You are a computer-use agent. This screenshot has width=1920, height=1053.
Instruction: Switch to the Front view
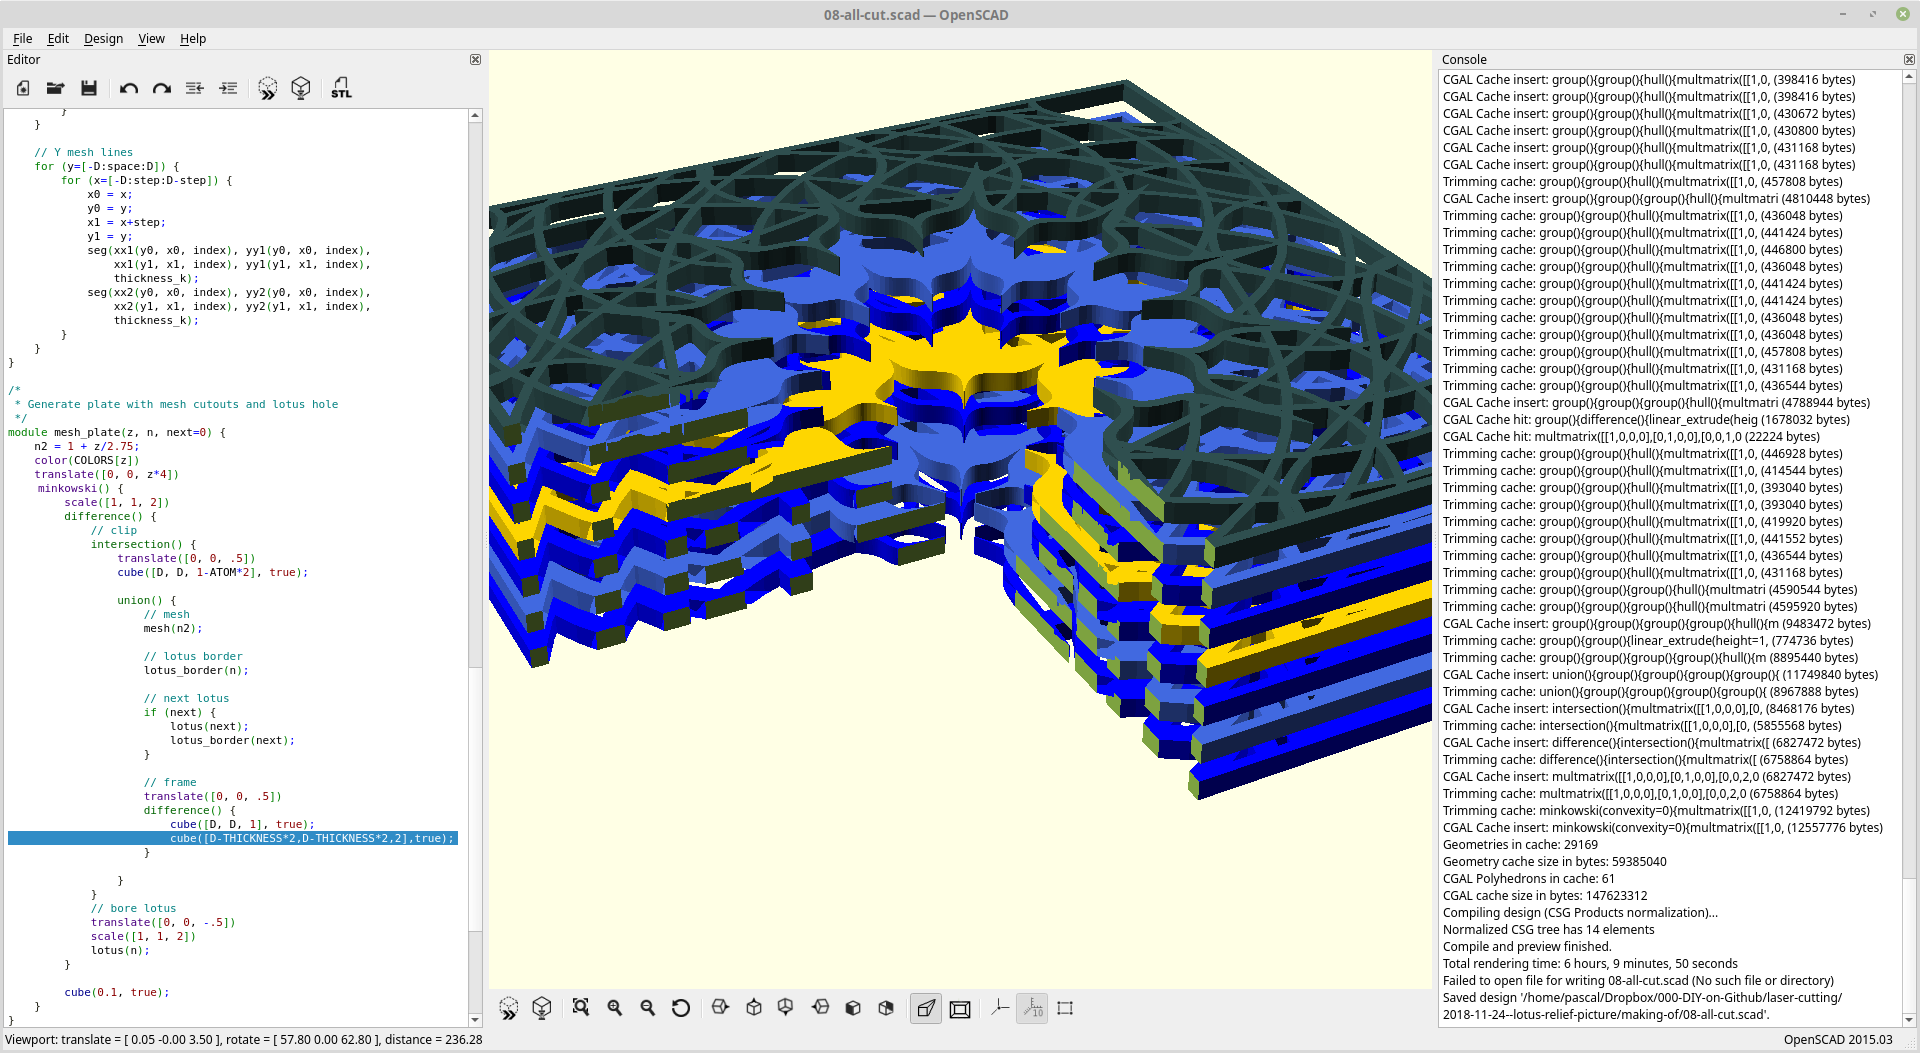[x=853, y=1008]
